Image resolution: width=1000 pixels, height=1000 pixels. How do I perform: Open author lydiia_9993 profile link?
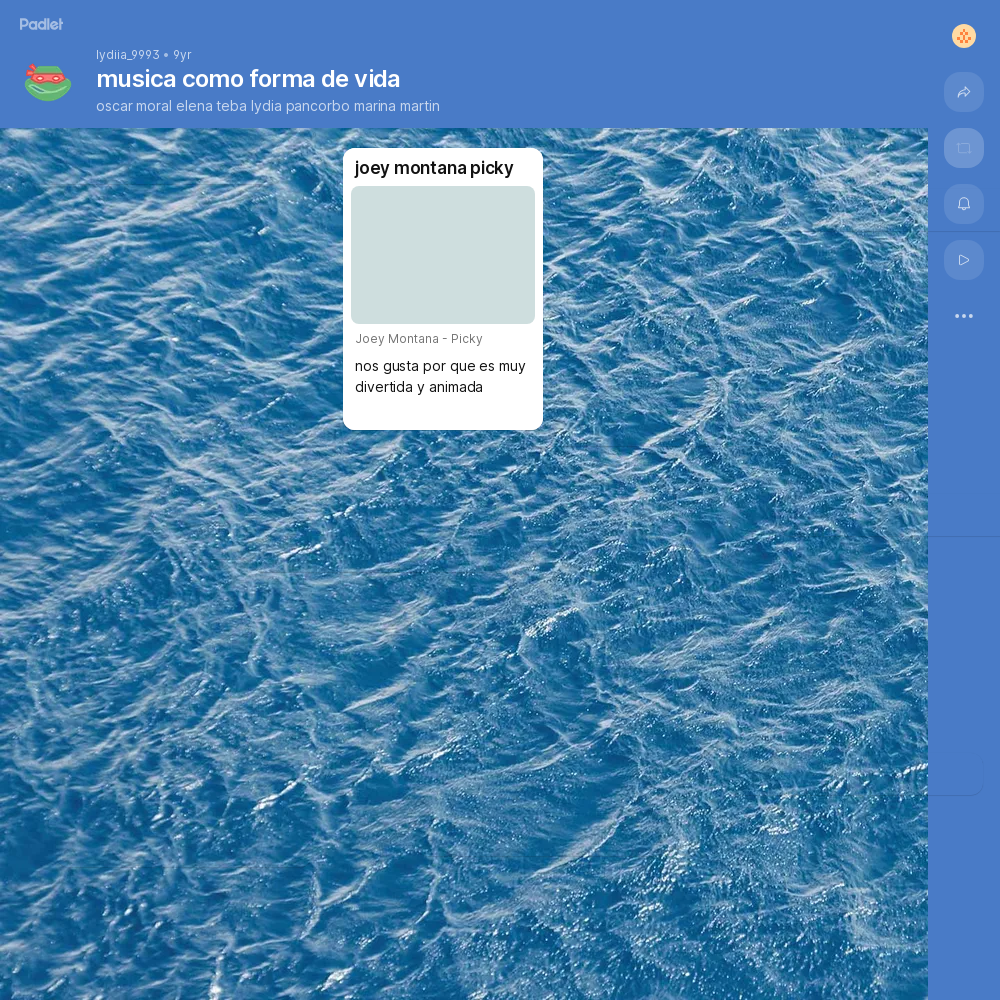[128, 55]
